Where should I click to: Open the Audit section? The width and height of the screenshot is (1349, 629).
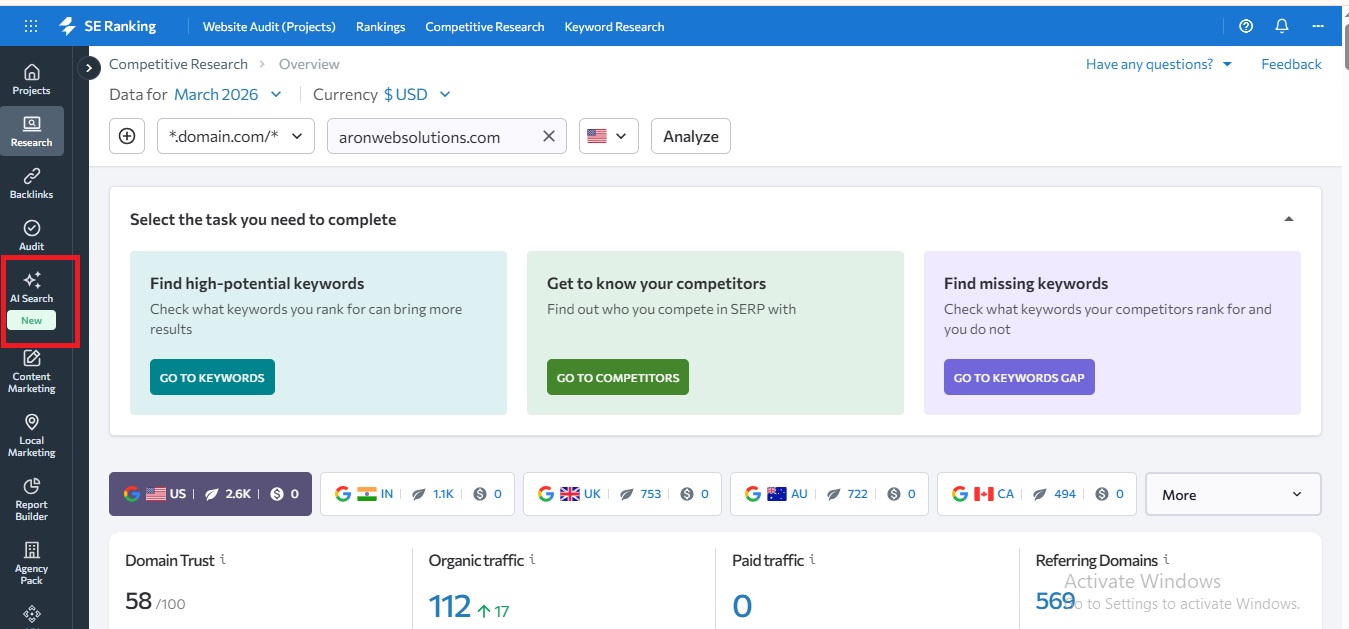[31, 235]
